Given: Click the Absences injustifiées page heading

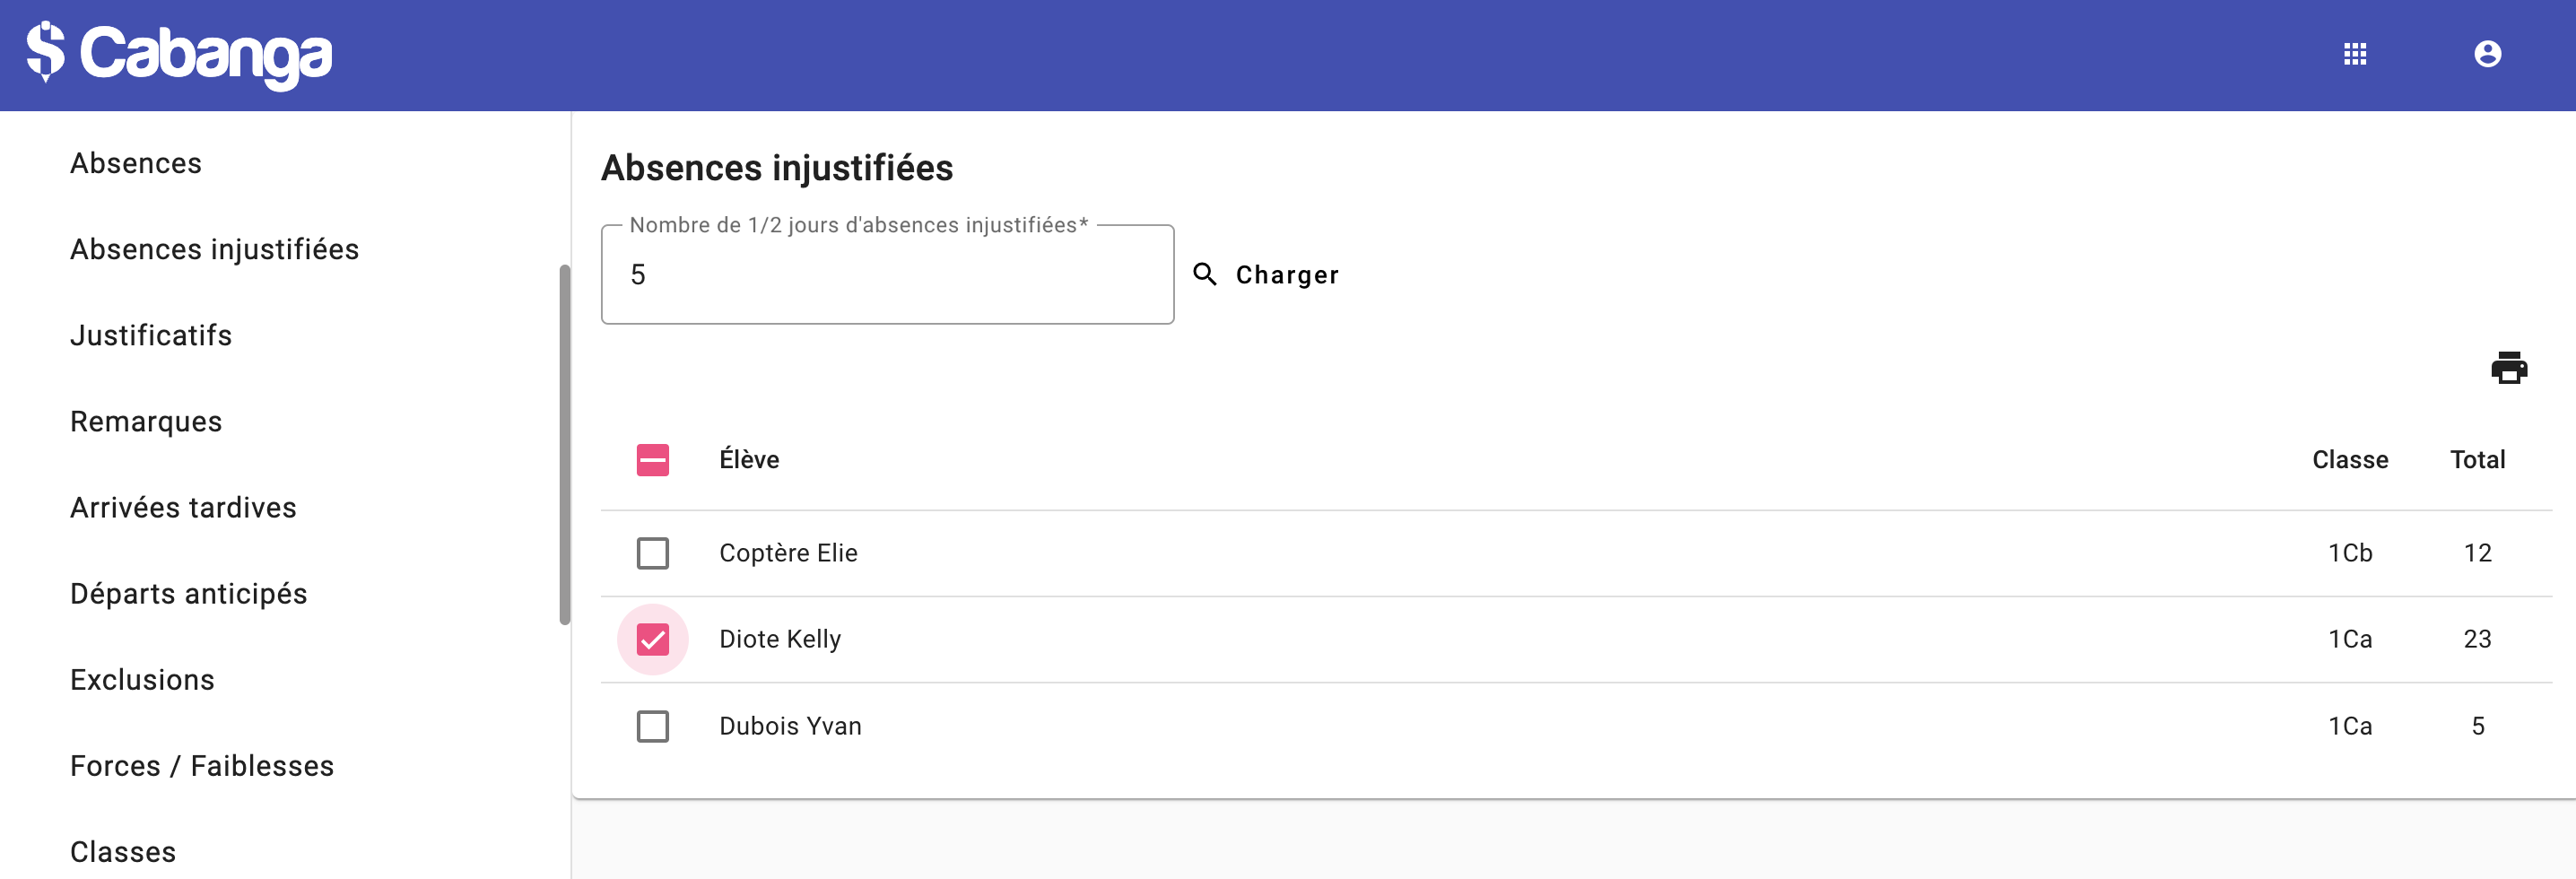Looking at the screenshot, I should tap(777, 168).
